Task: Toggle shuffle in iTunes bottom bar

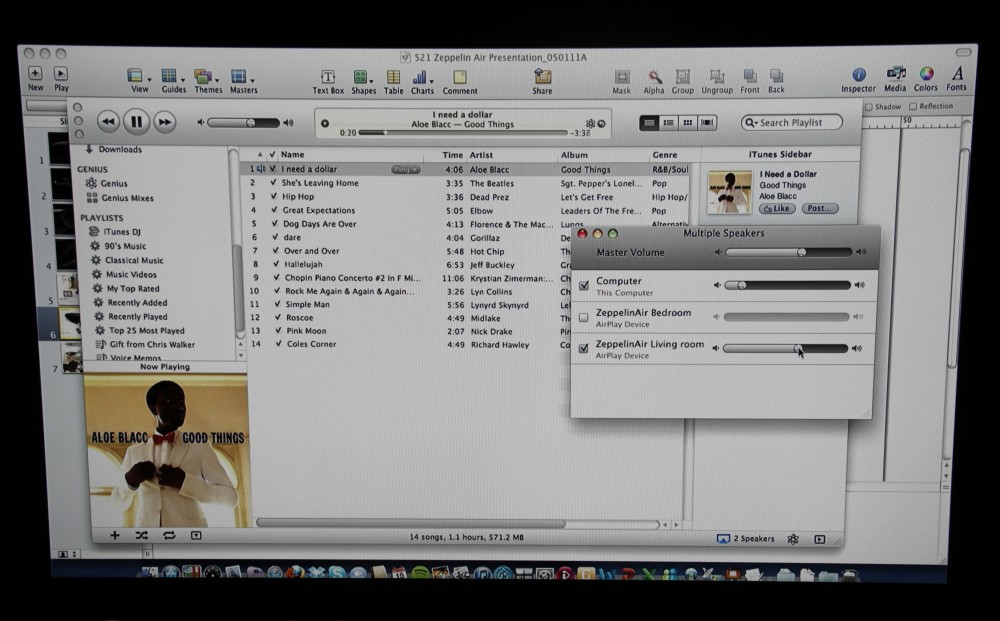Action: 142,536
